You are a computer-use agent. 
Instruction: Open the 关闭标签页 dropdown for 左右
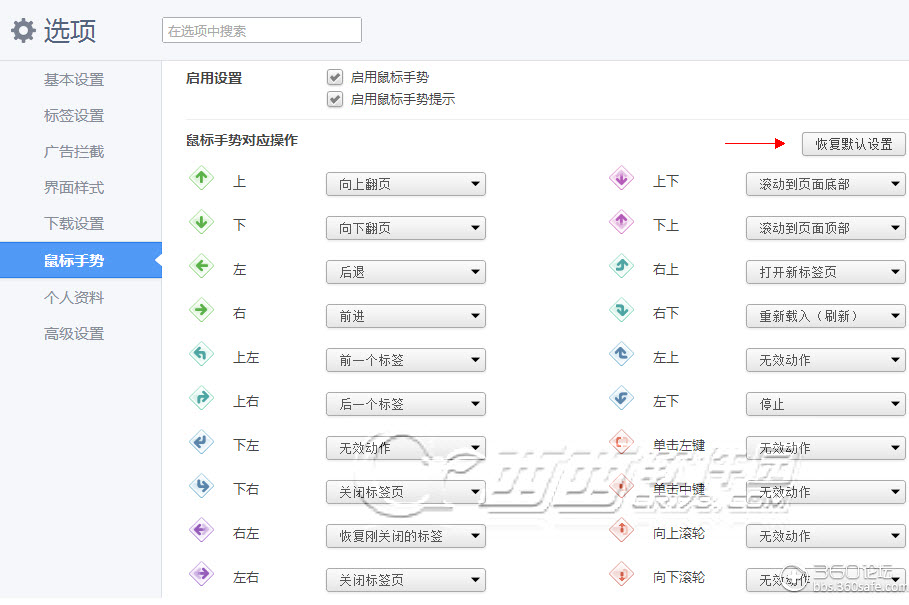pyautogui.click(x=406, y=580)
